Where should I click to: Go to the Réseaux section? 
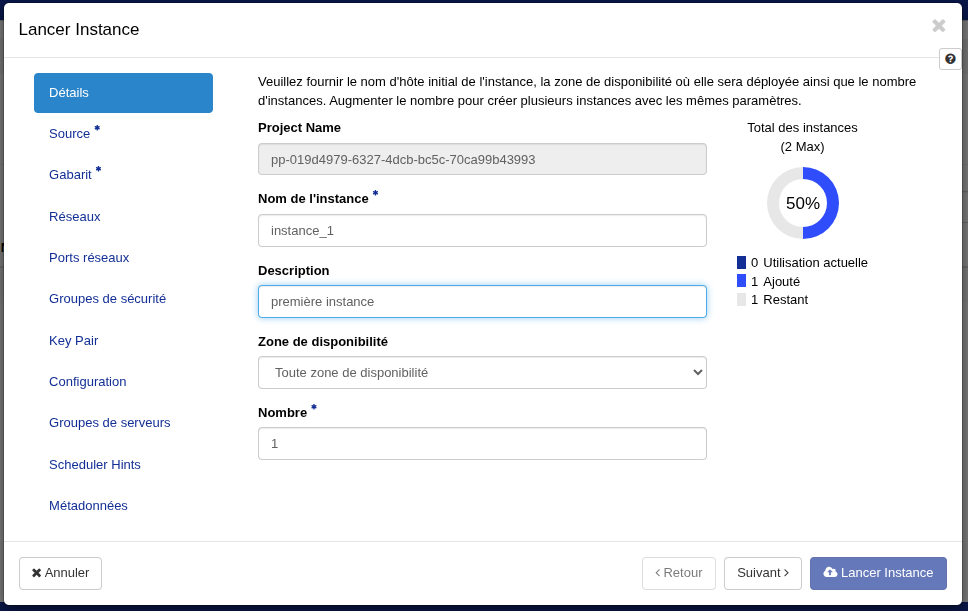(x=75, y=216)
